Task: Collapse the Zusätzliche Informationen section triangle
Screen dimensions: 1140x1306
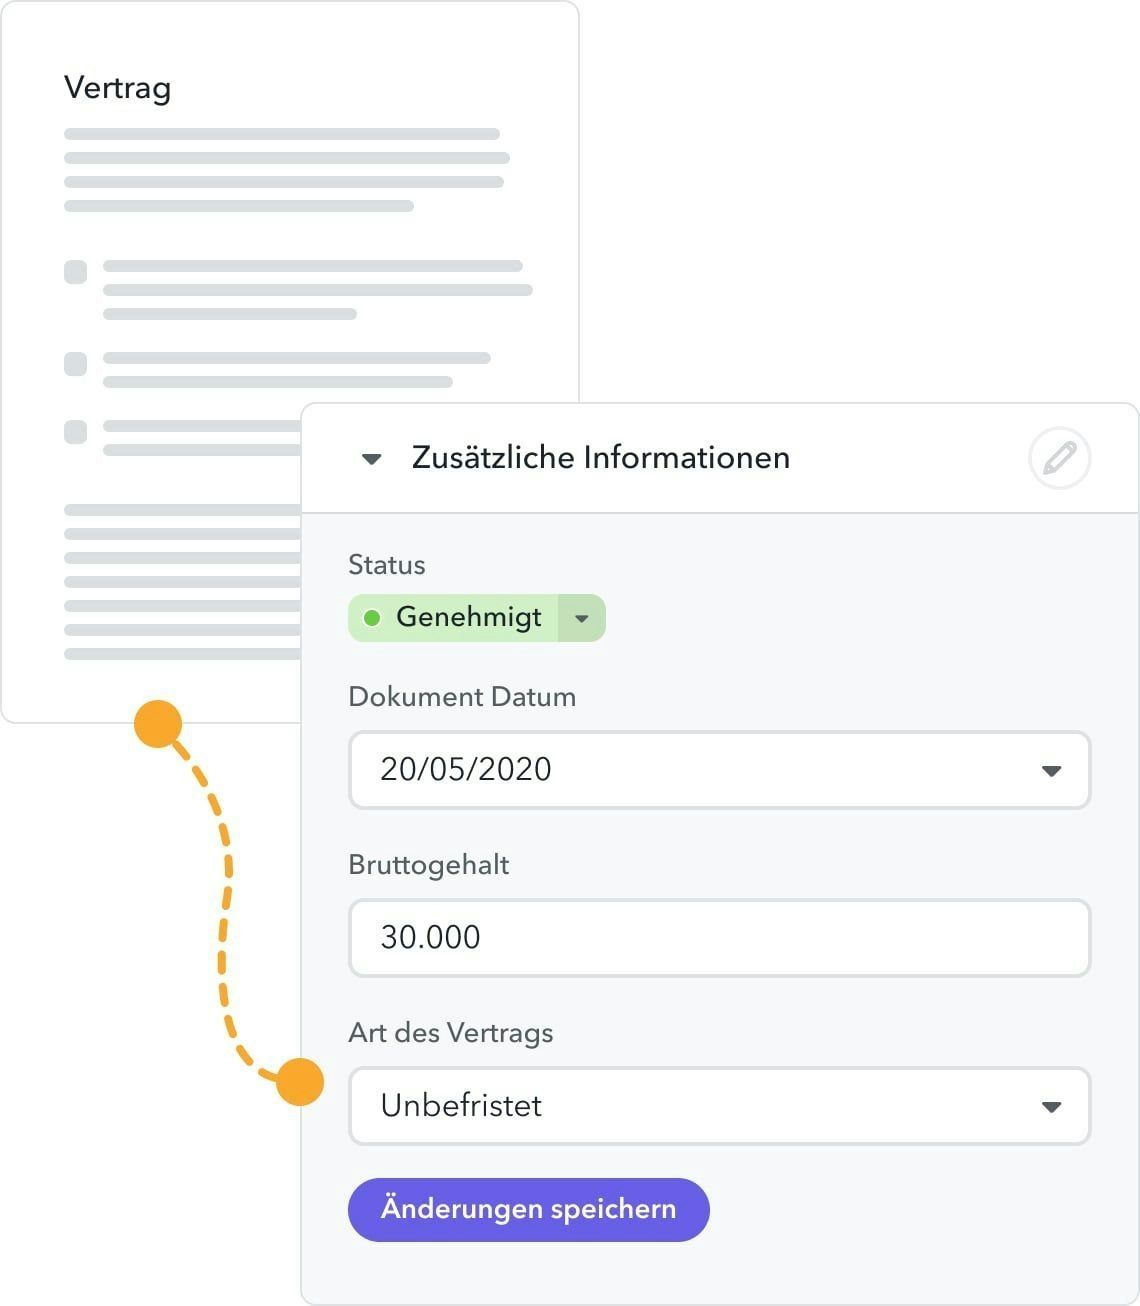Action: 372,459
